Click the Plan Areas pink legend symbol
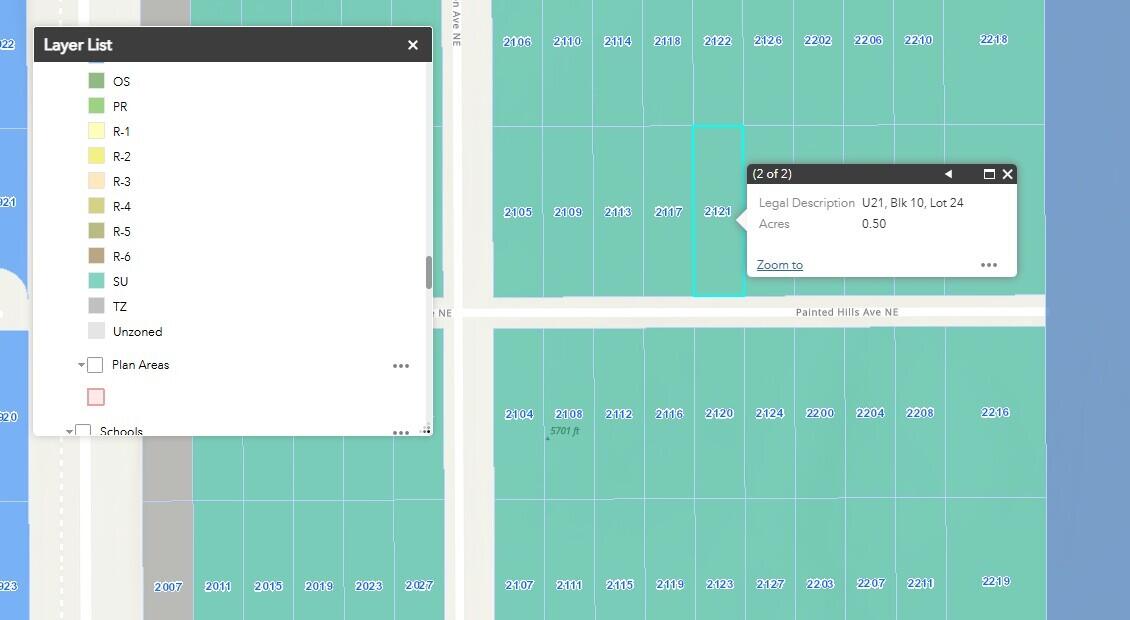1130x620 pixels. (x=96, y=397)
